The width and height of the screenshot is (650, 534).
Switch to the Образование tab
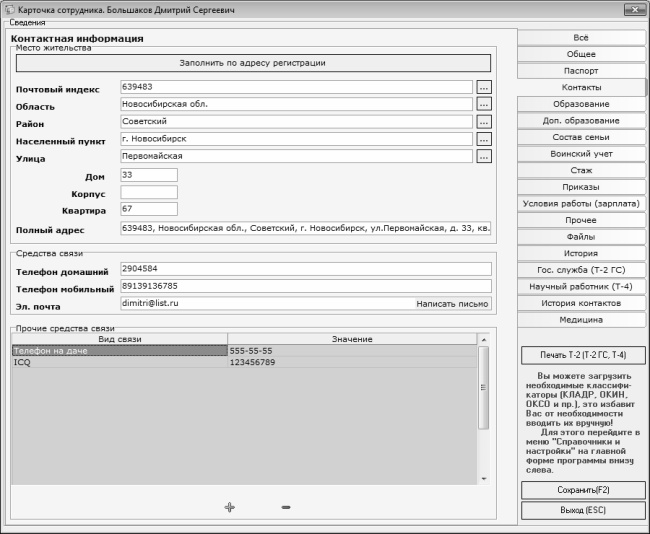pos(581,104)
